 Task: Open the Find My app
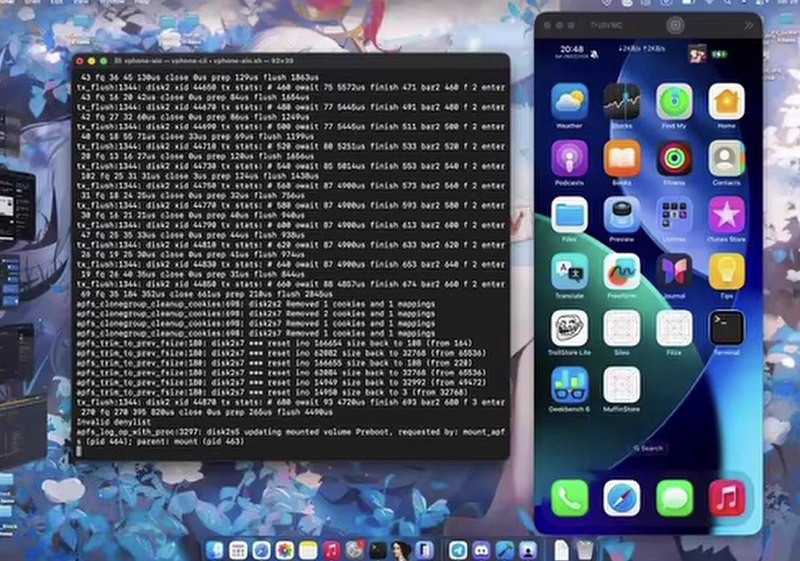[x=674, y=102]
